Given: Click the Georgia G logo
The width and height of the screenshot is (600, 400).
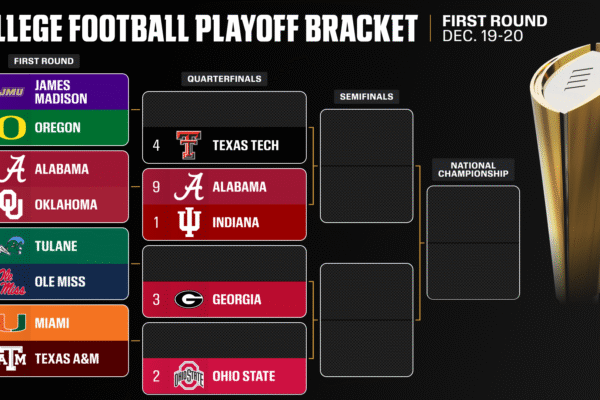Looking at the screenshot, I should (x=187, y=299).
